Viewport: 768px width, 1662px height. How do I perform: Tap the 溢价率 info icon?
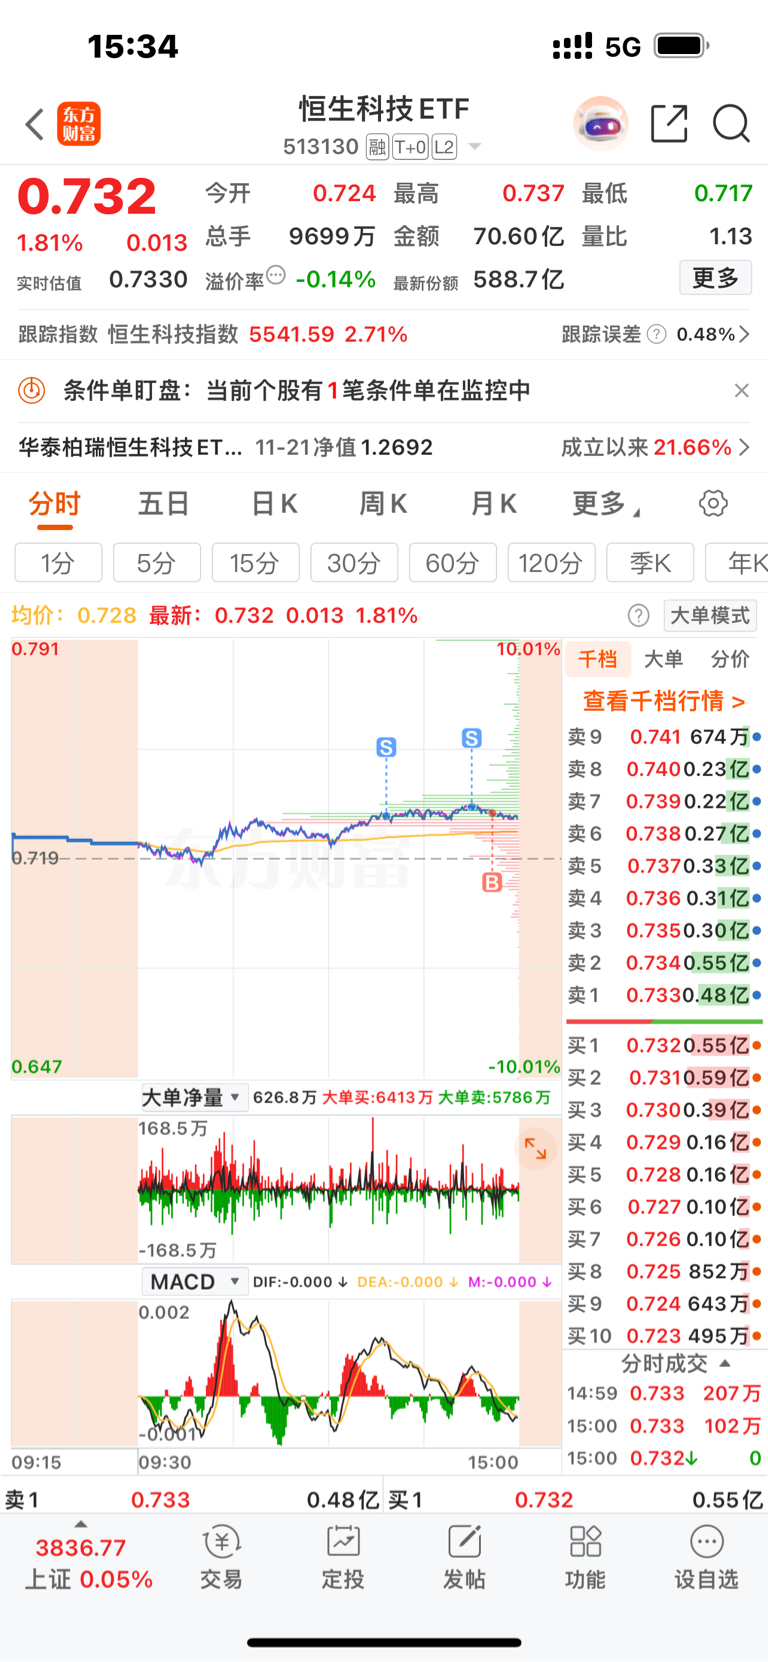click(x=276, y=275)
